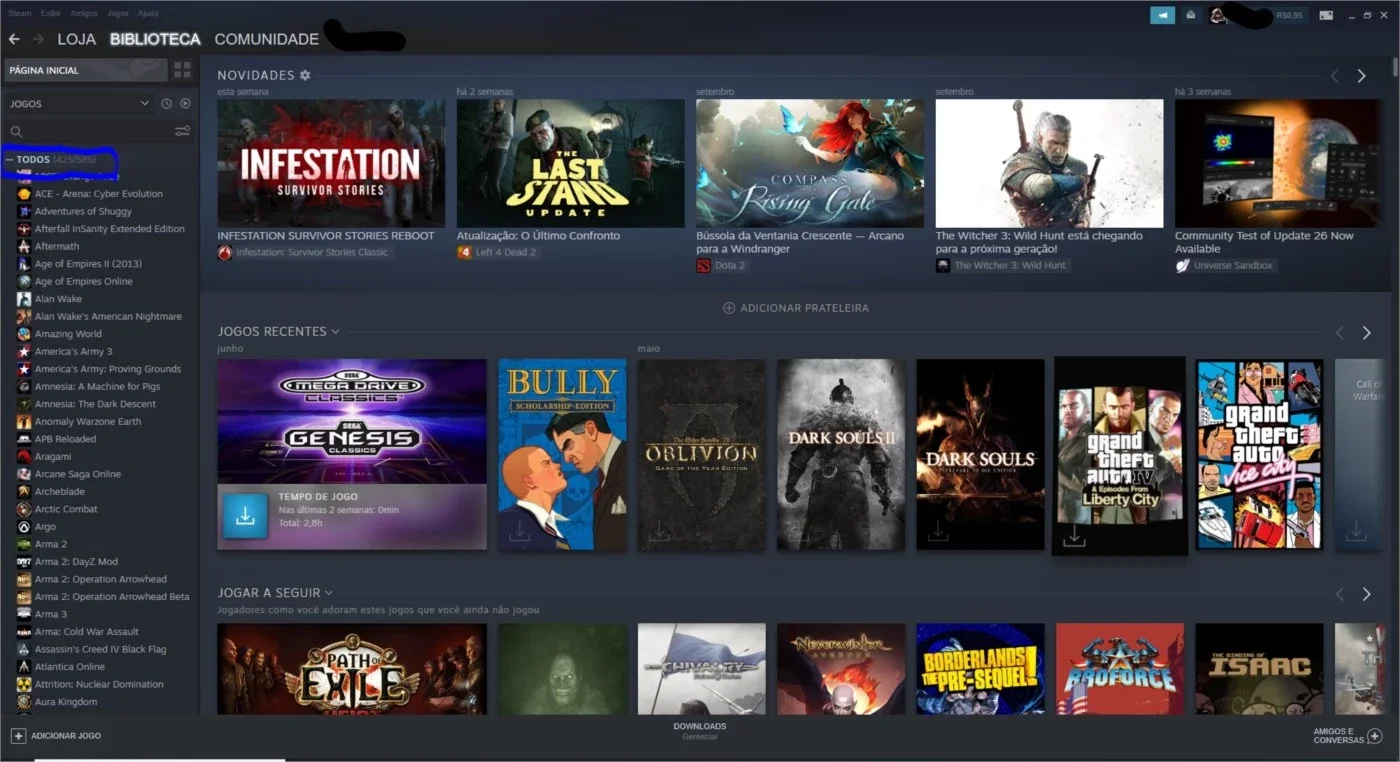The width and height of the screenshot is (1400, 762).
Task: Click the Universe Sandbox game icon
Action: (x=1182, y=265)
